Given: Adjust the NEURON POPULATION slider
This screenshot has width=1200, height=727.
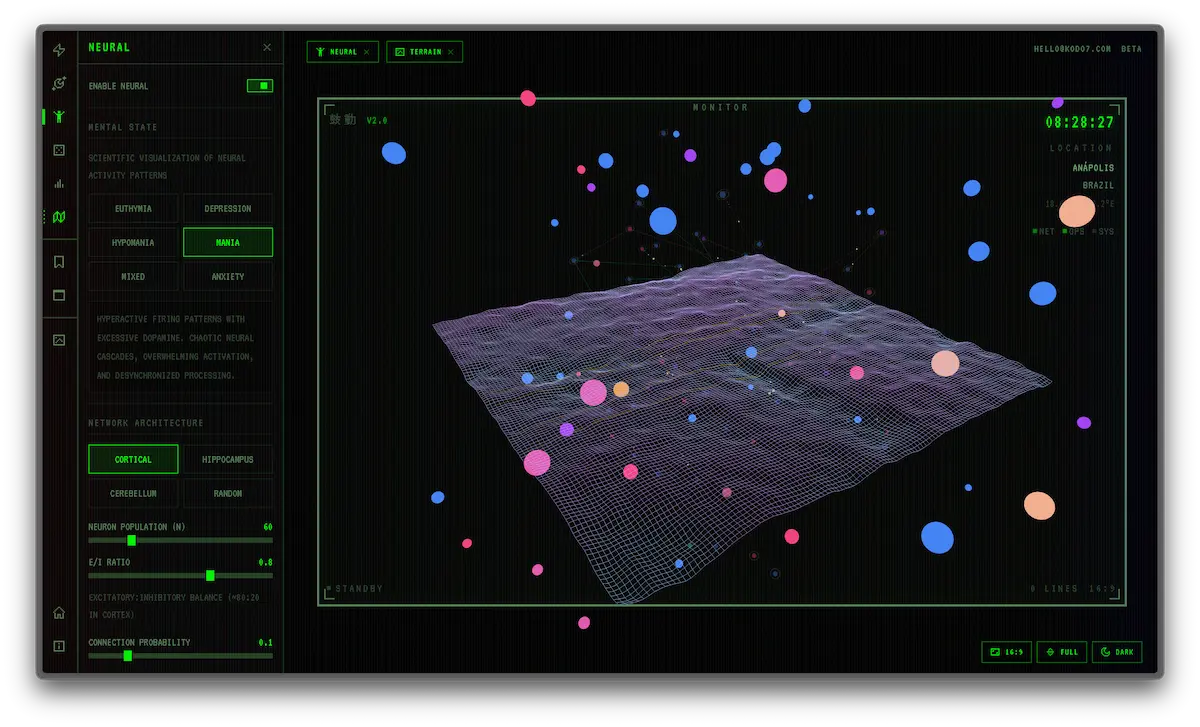Looking at the screenshot, I should [131, 540].
